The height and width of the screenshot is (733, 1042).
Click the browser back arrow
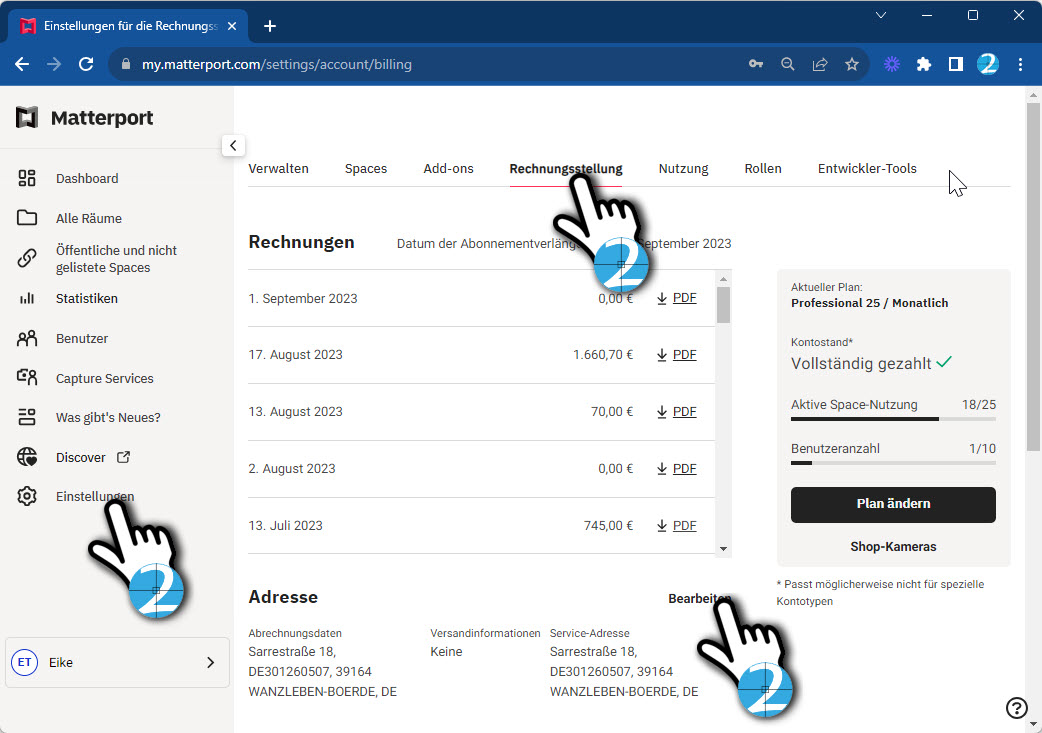tap(22, 64)
